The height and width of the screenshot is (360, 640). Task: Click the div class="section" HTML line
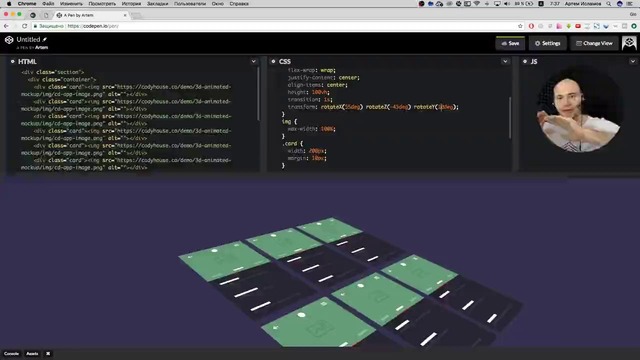[x=53, y=72]
